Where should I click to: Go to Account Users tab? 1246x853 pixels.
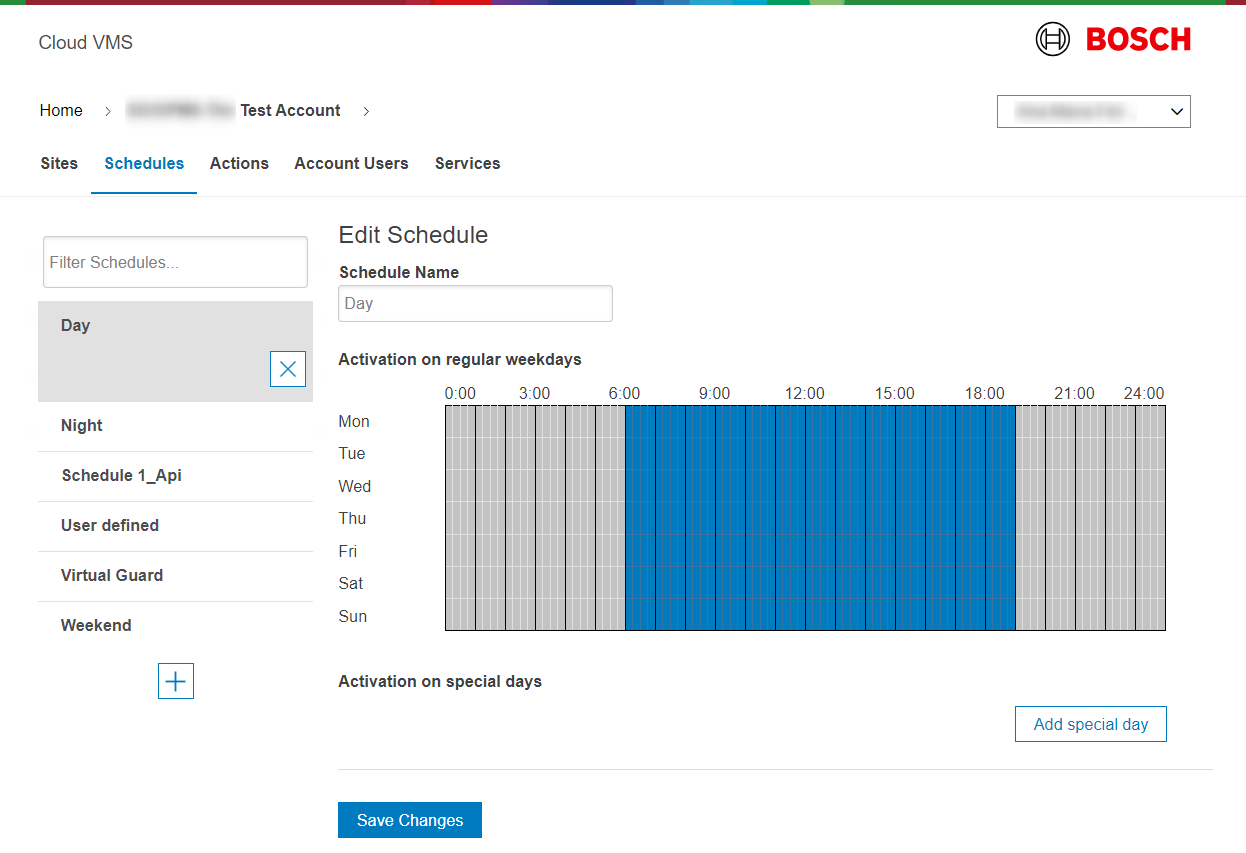pyautogui.click(x=351, y=164)
